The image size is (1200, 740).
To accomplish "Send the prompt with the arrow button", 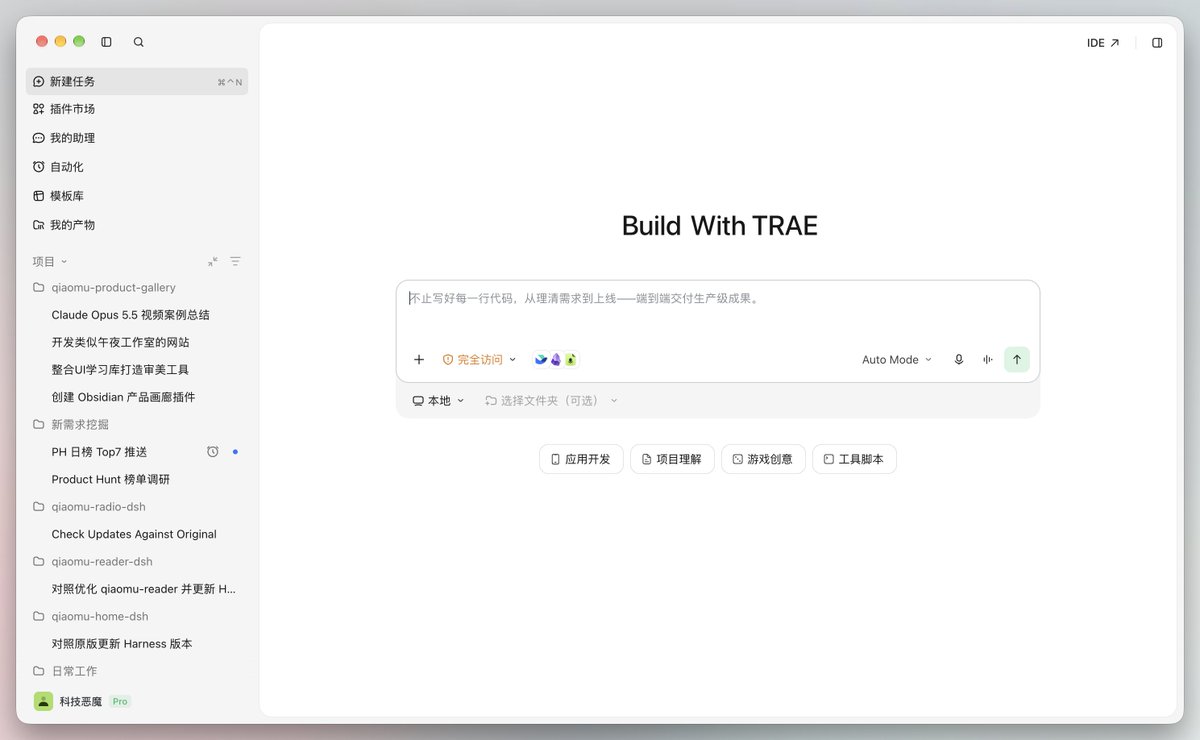I will pyautogui.click(x=1017, y=360).
